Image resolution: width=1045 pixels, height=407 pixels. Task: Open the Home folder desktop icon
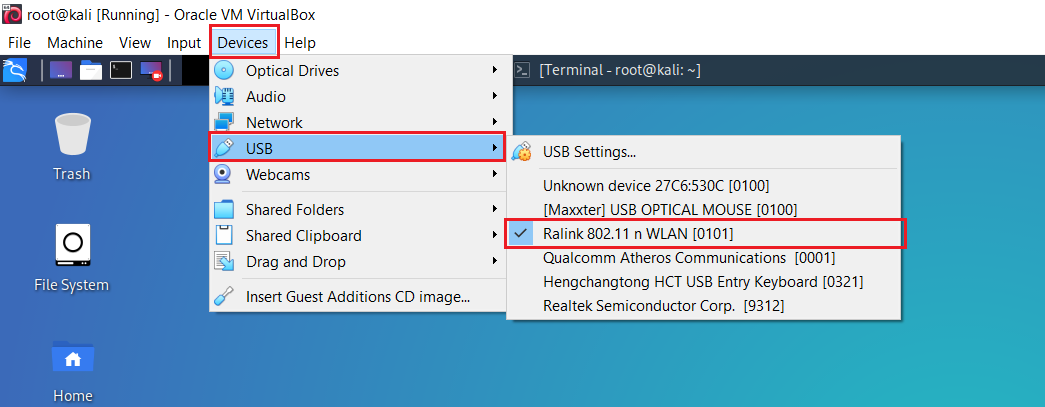(x=72, y=359)
